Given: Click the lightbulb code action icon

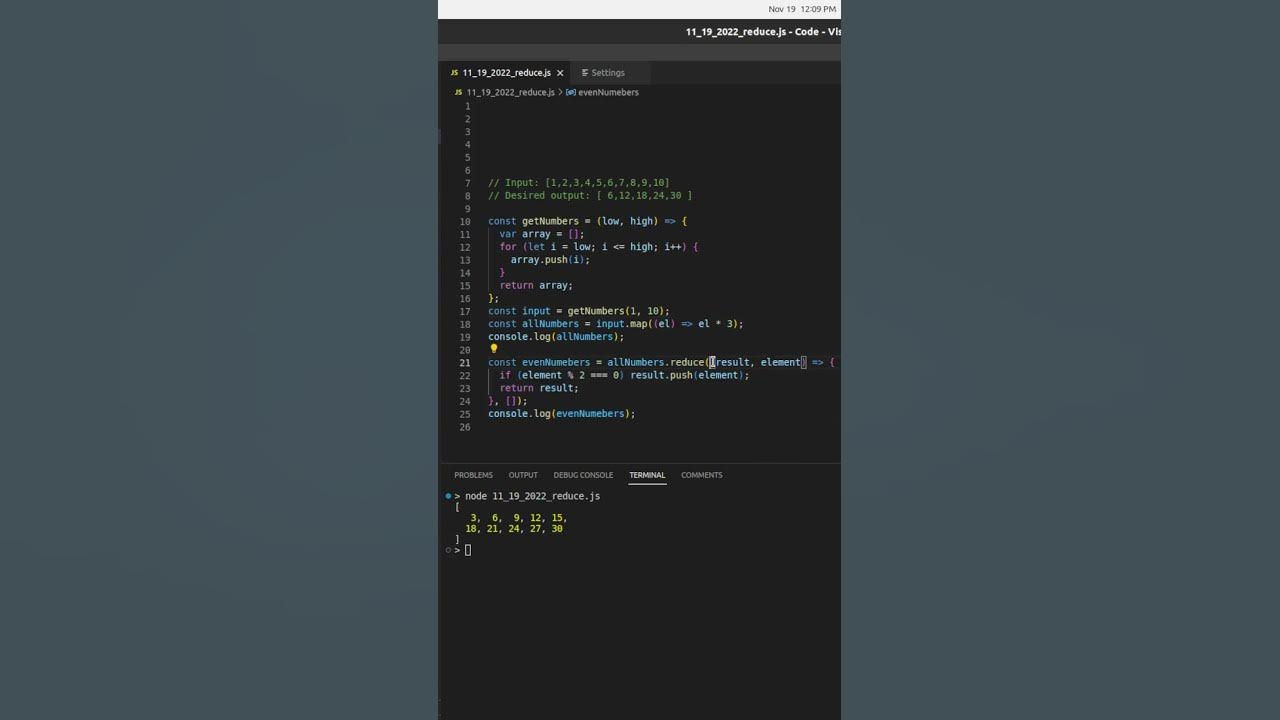Looking at the screenshot, I should 493,349.
